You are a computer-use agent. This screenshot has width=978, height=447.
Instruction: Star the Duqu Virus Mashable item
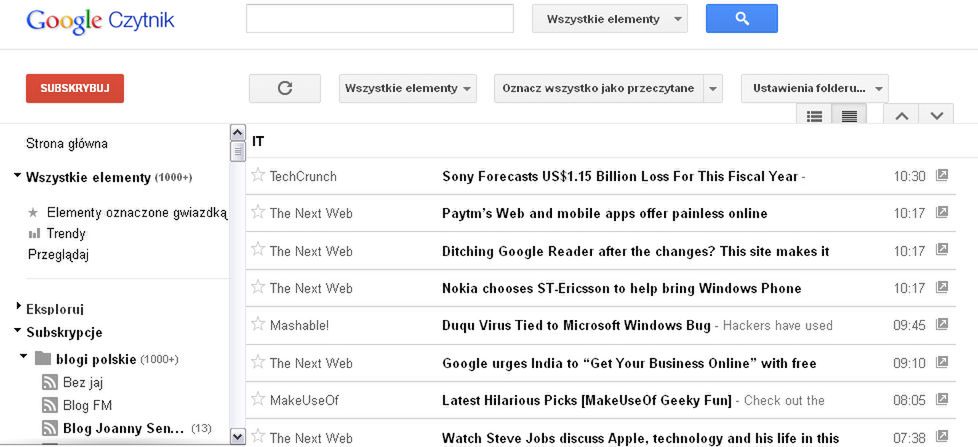258,324
